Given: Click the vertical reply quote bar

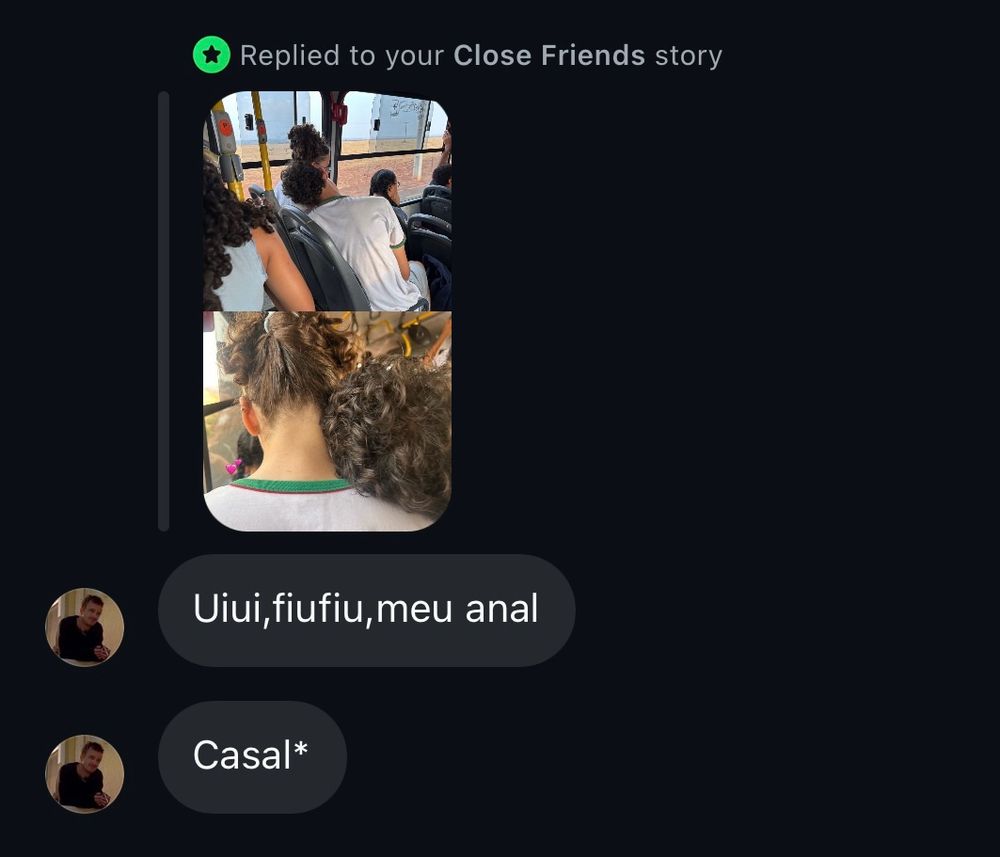Looking at the screenshot, I should click(163, 311).
